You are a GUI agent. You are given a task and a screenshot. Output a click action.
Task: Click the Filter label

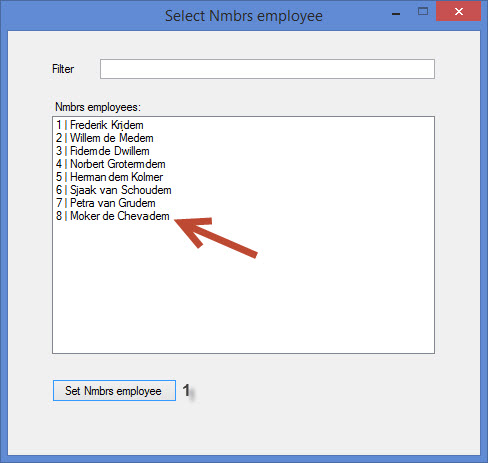point(63,69)
